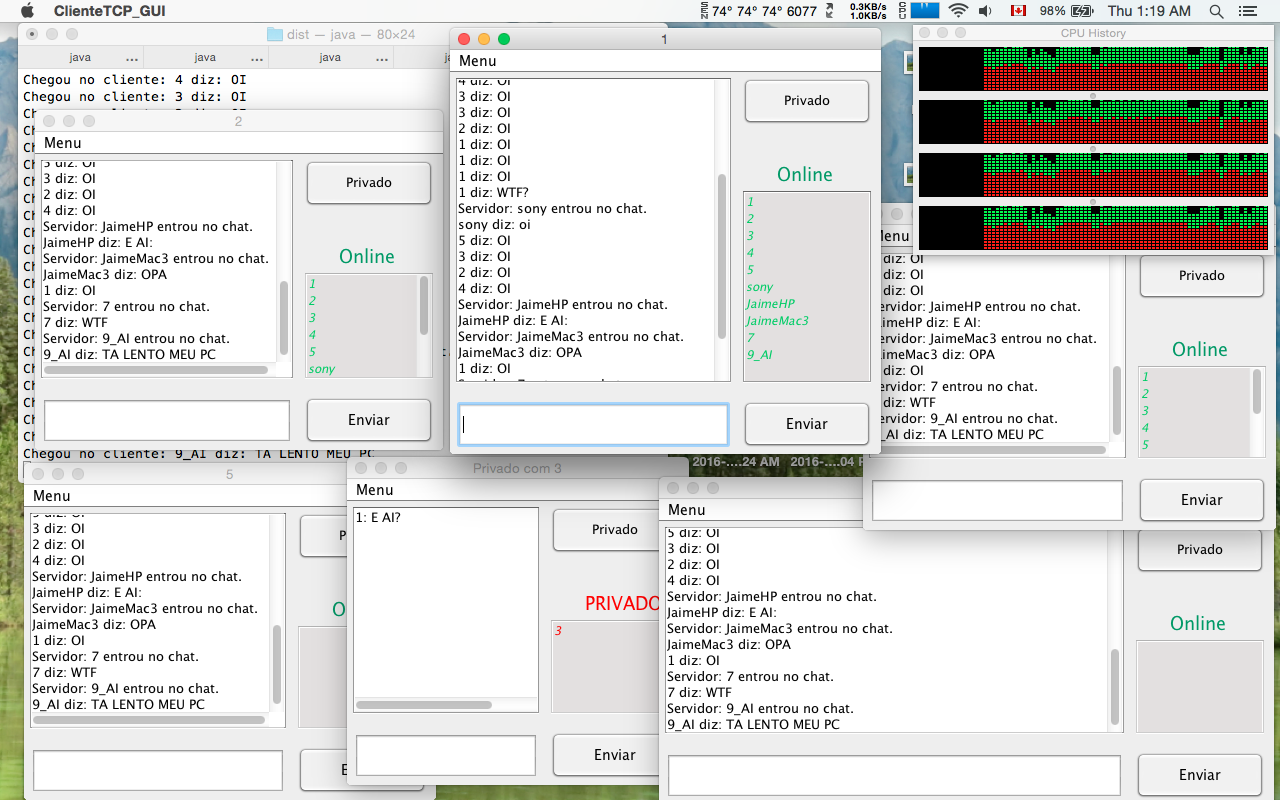1280x800 pixels.
Task: Click 'sony diz: oi' line in window 1
Action: point(494,224)
